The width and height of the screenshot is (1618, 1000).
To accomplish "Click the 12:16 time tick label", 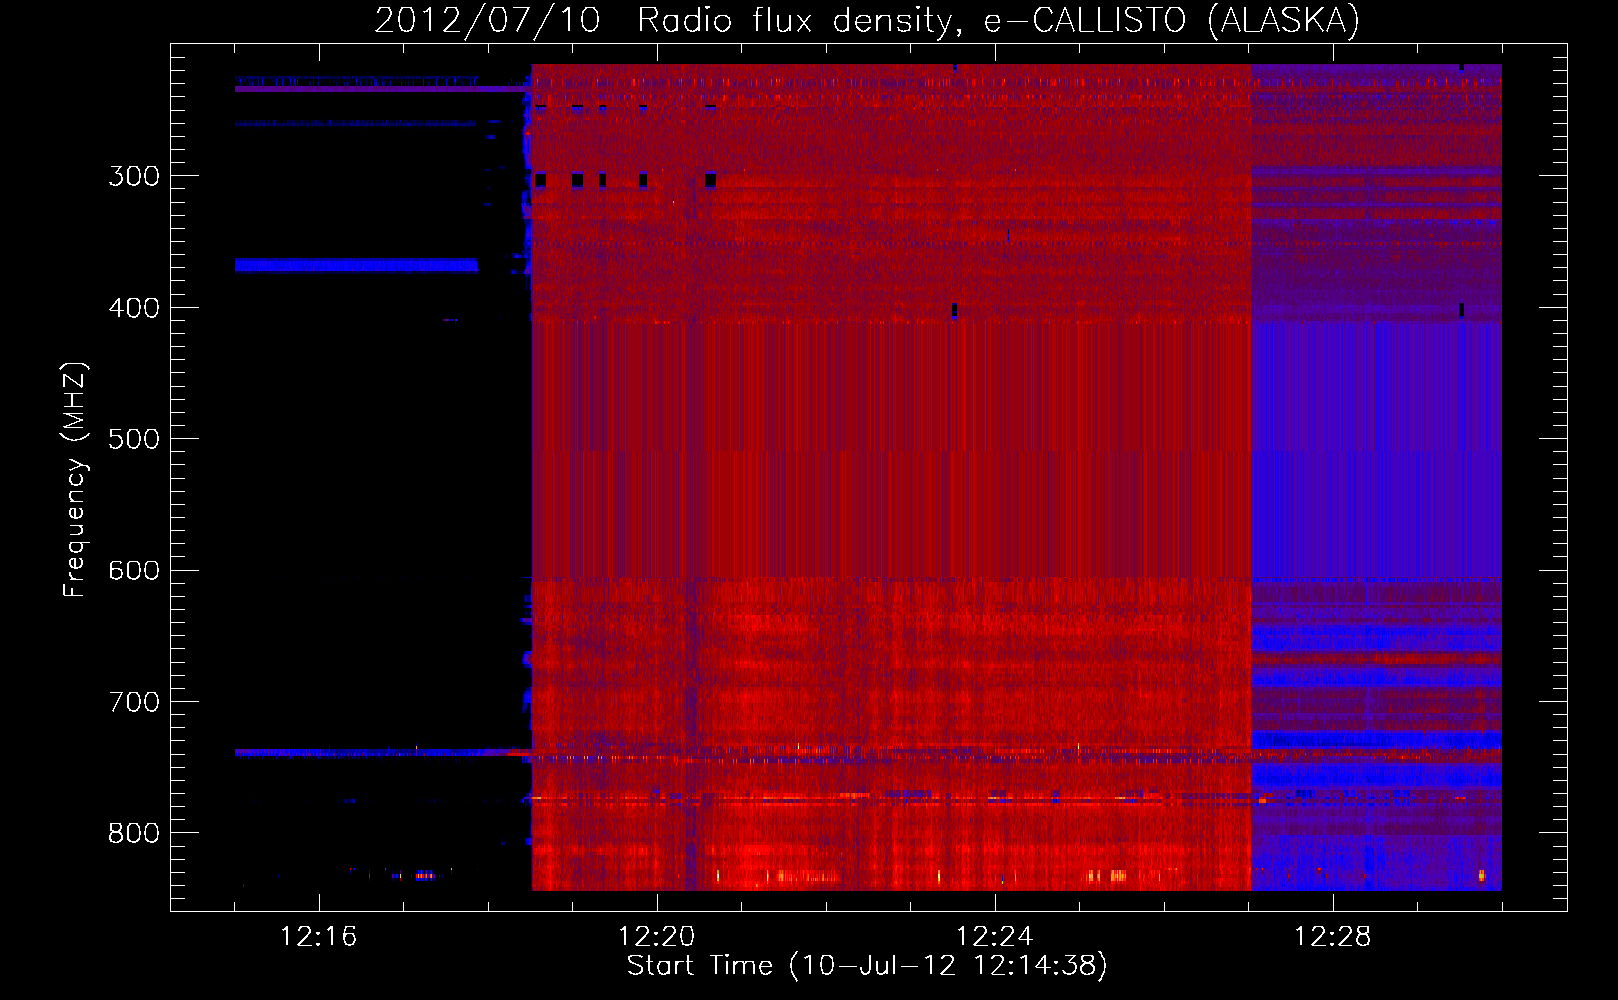I will tap(319, 936).
